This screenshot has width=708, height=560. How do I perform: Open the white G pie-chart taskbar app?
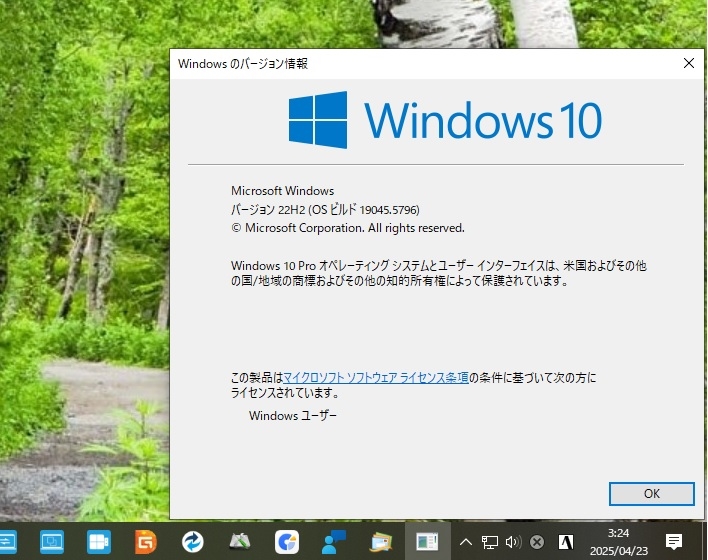pos(287,541)
